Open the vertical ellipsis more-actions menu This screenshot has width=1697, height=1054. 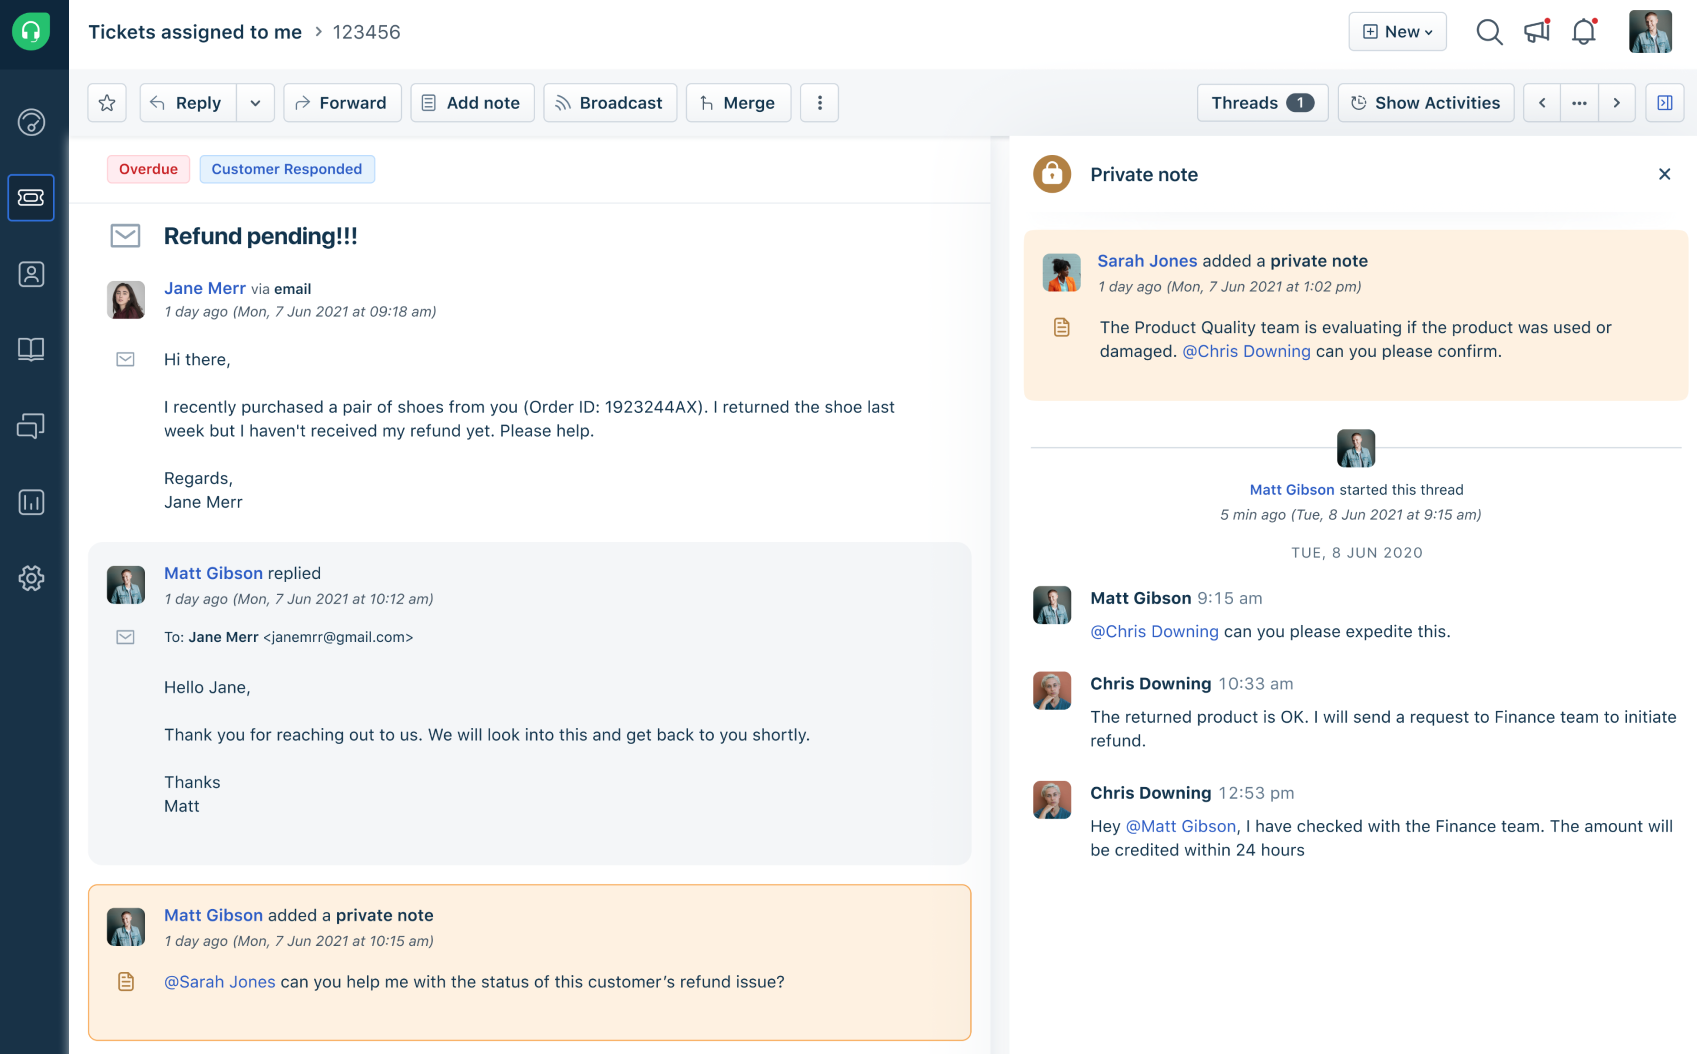[819, 102]
